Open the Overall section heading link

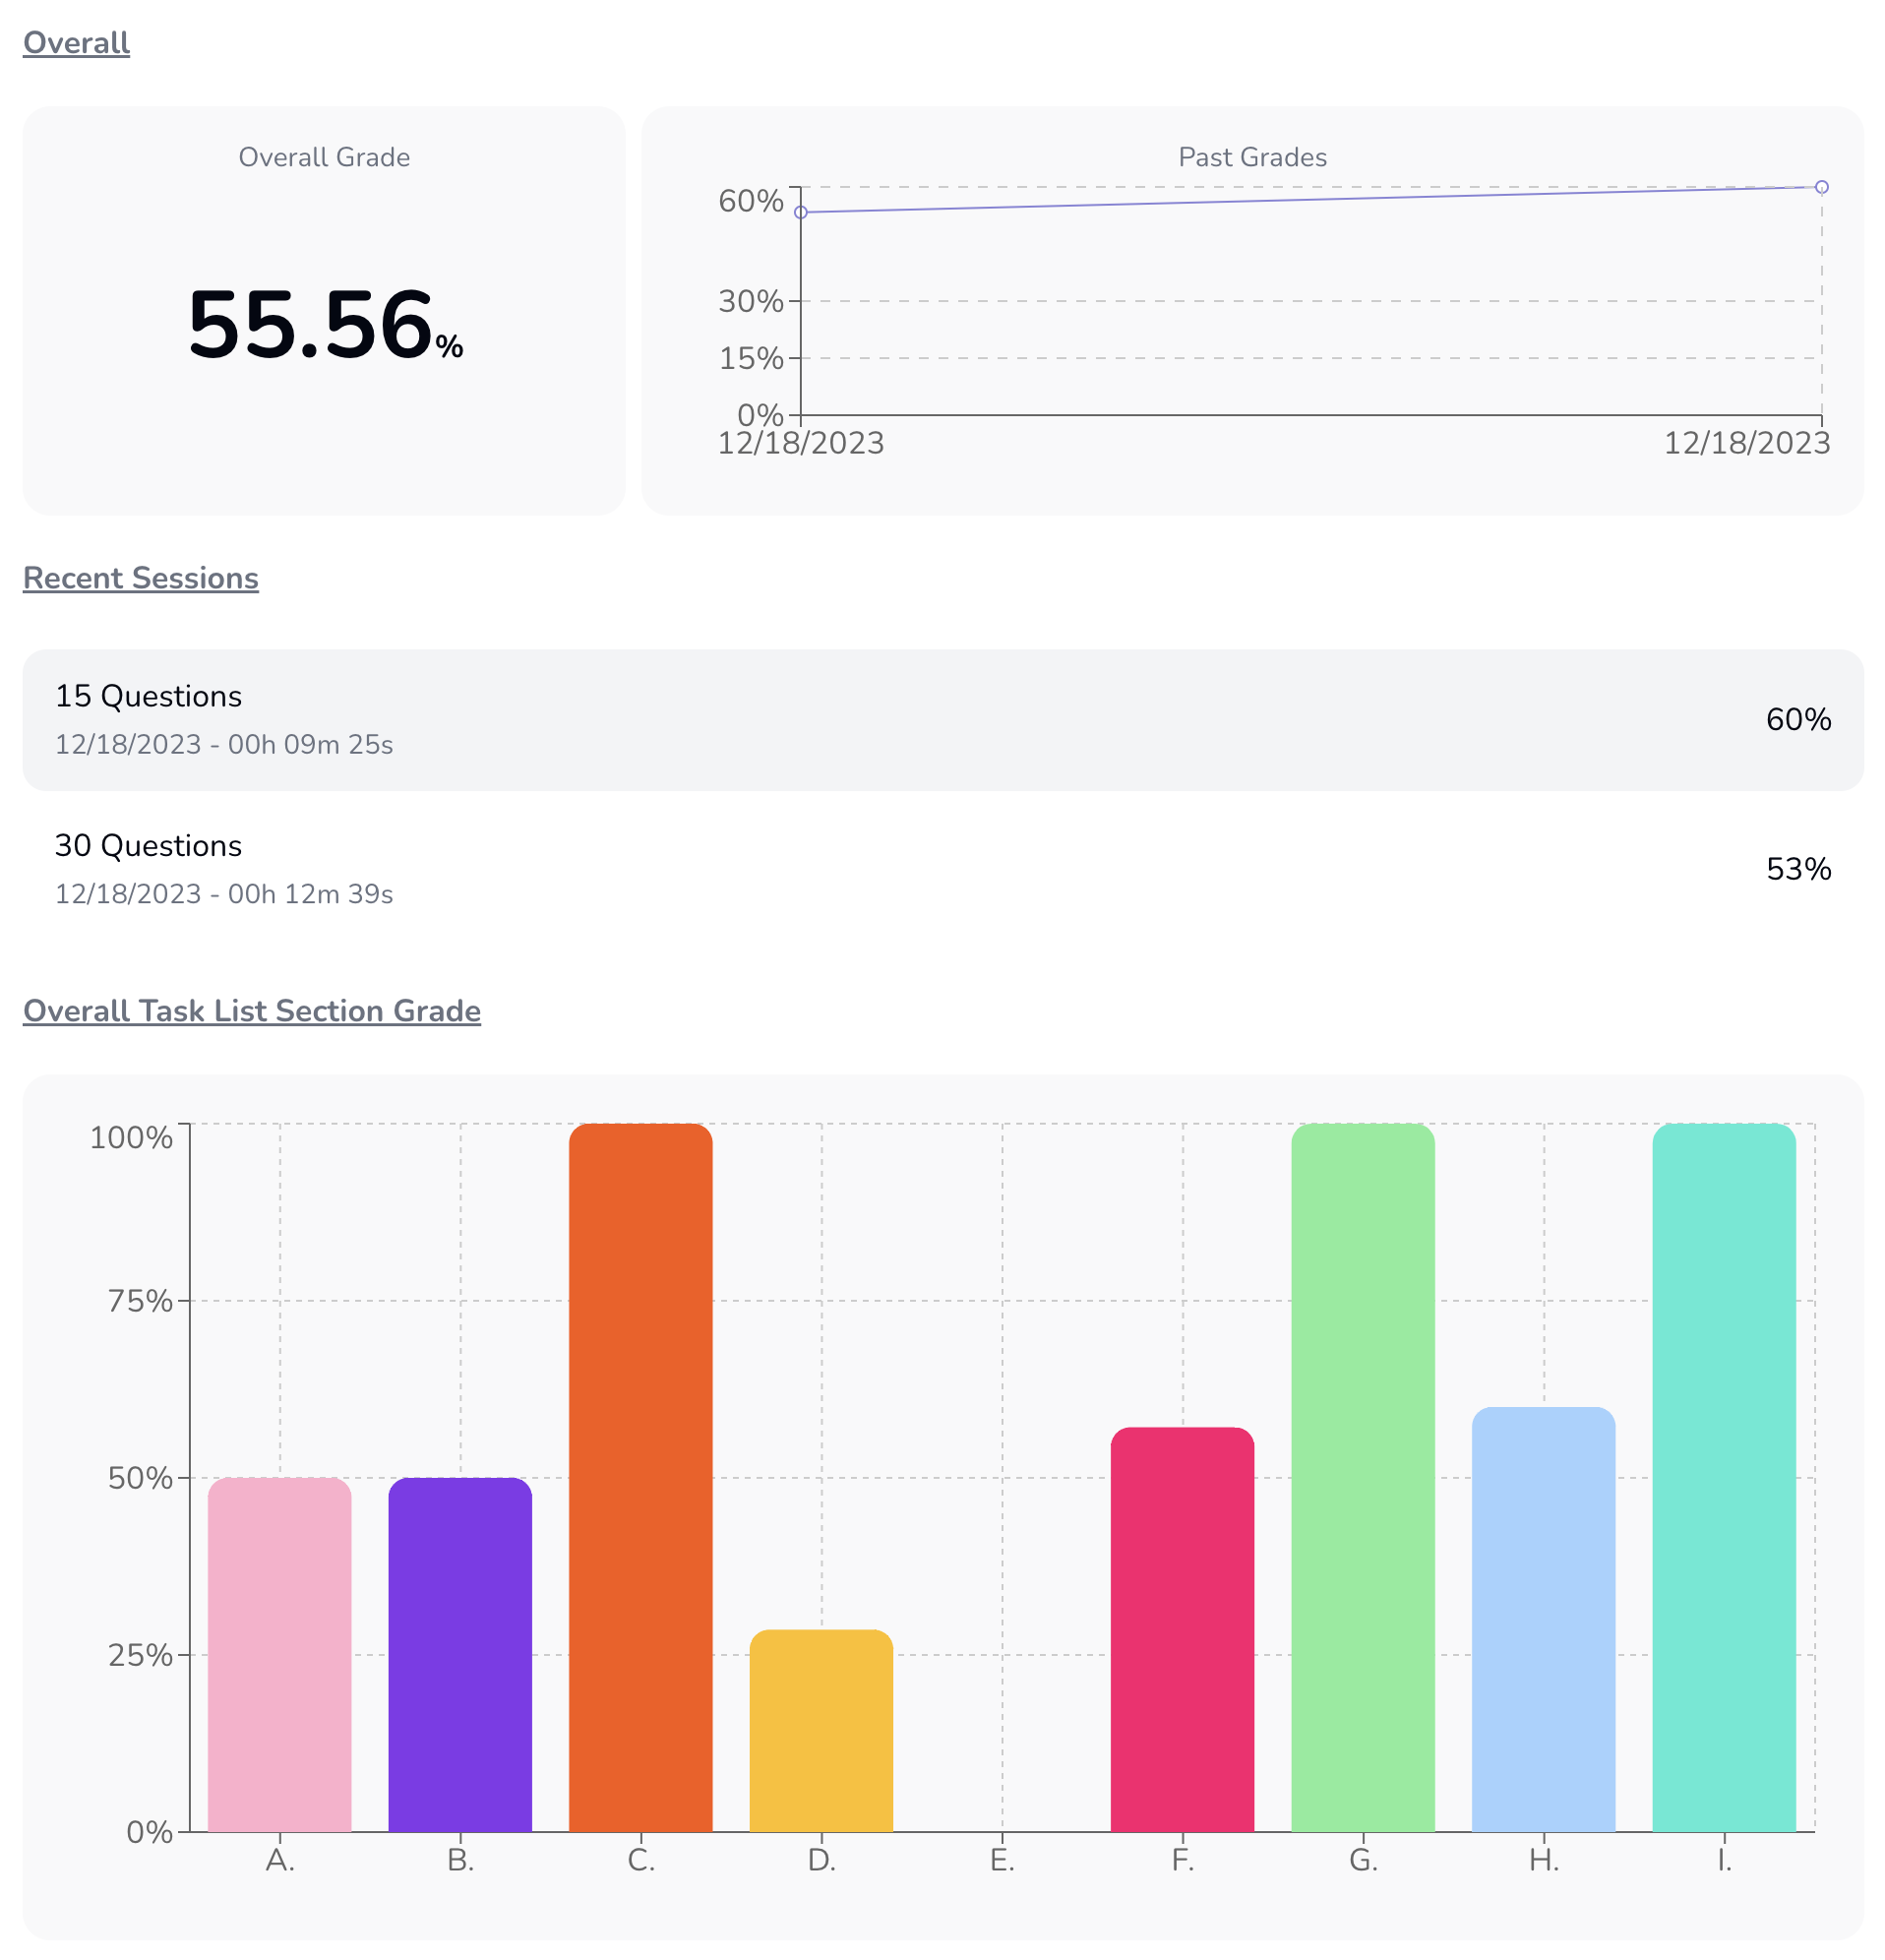coord(76,43)
